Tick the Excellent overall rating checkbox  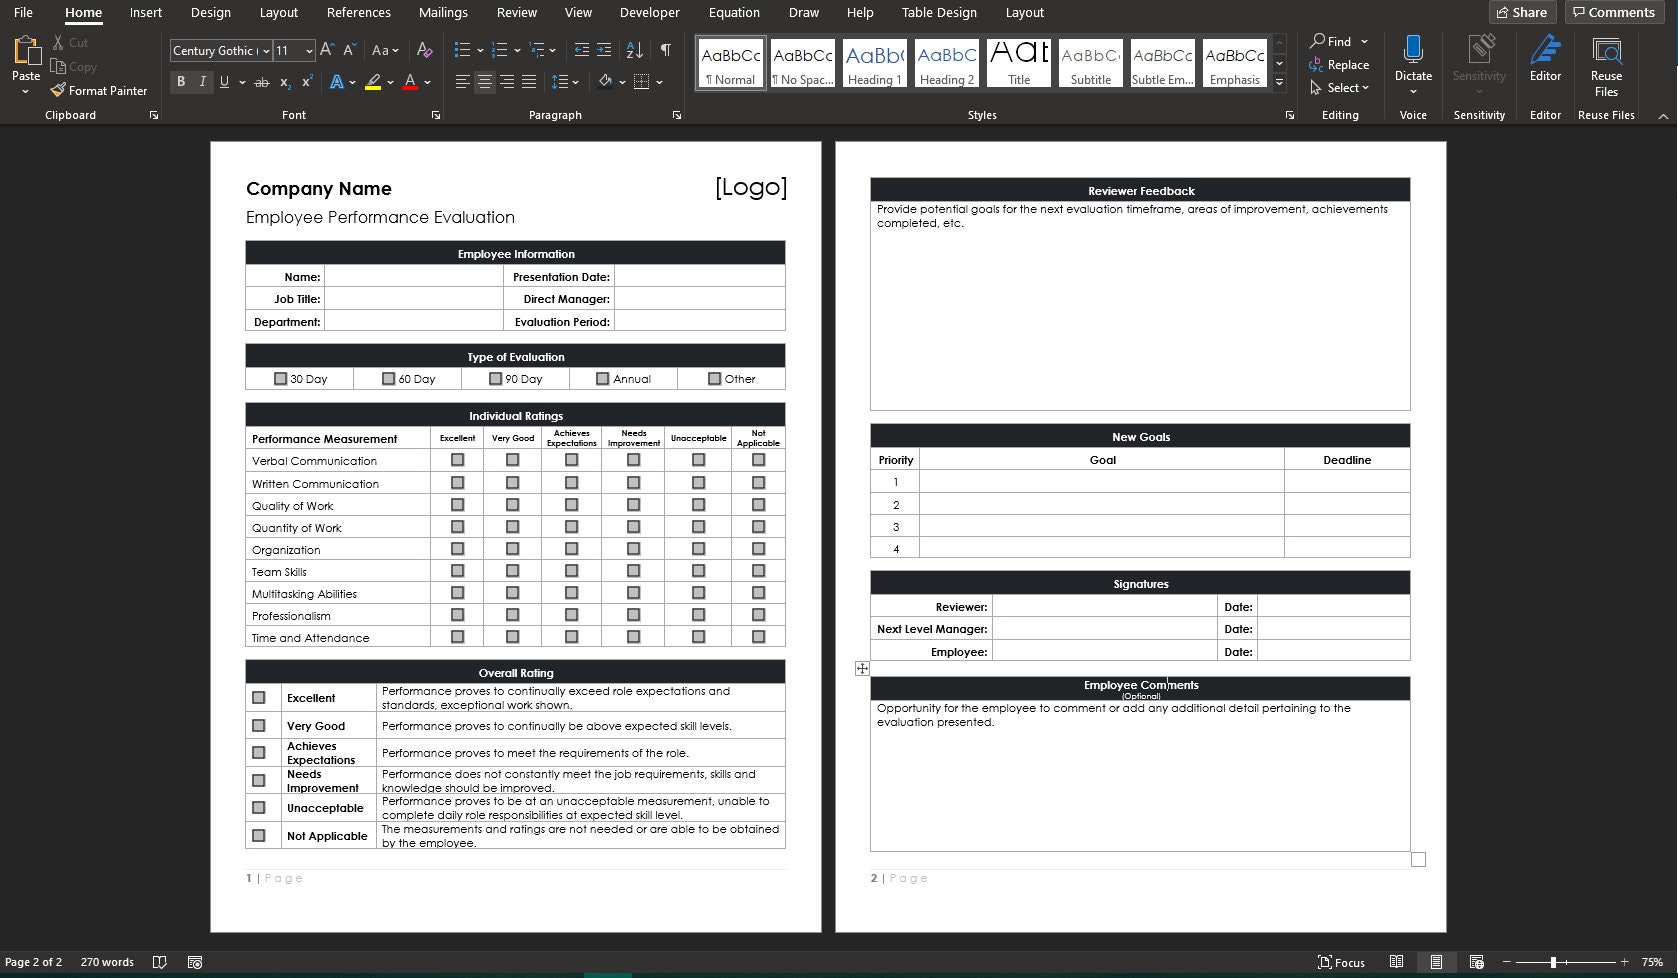pyautogui.click(x=260, y=697)
